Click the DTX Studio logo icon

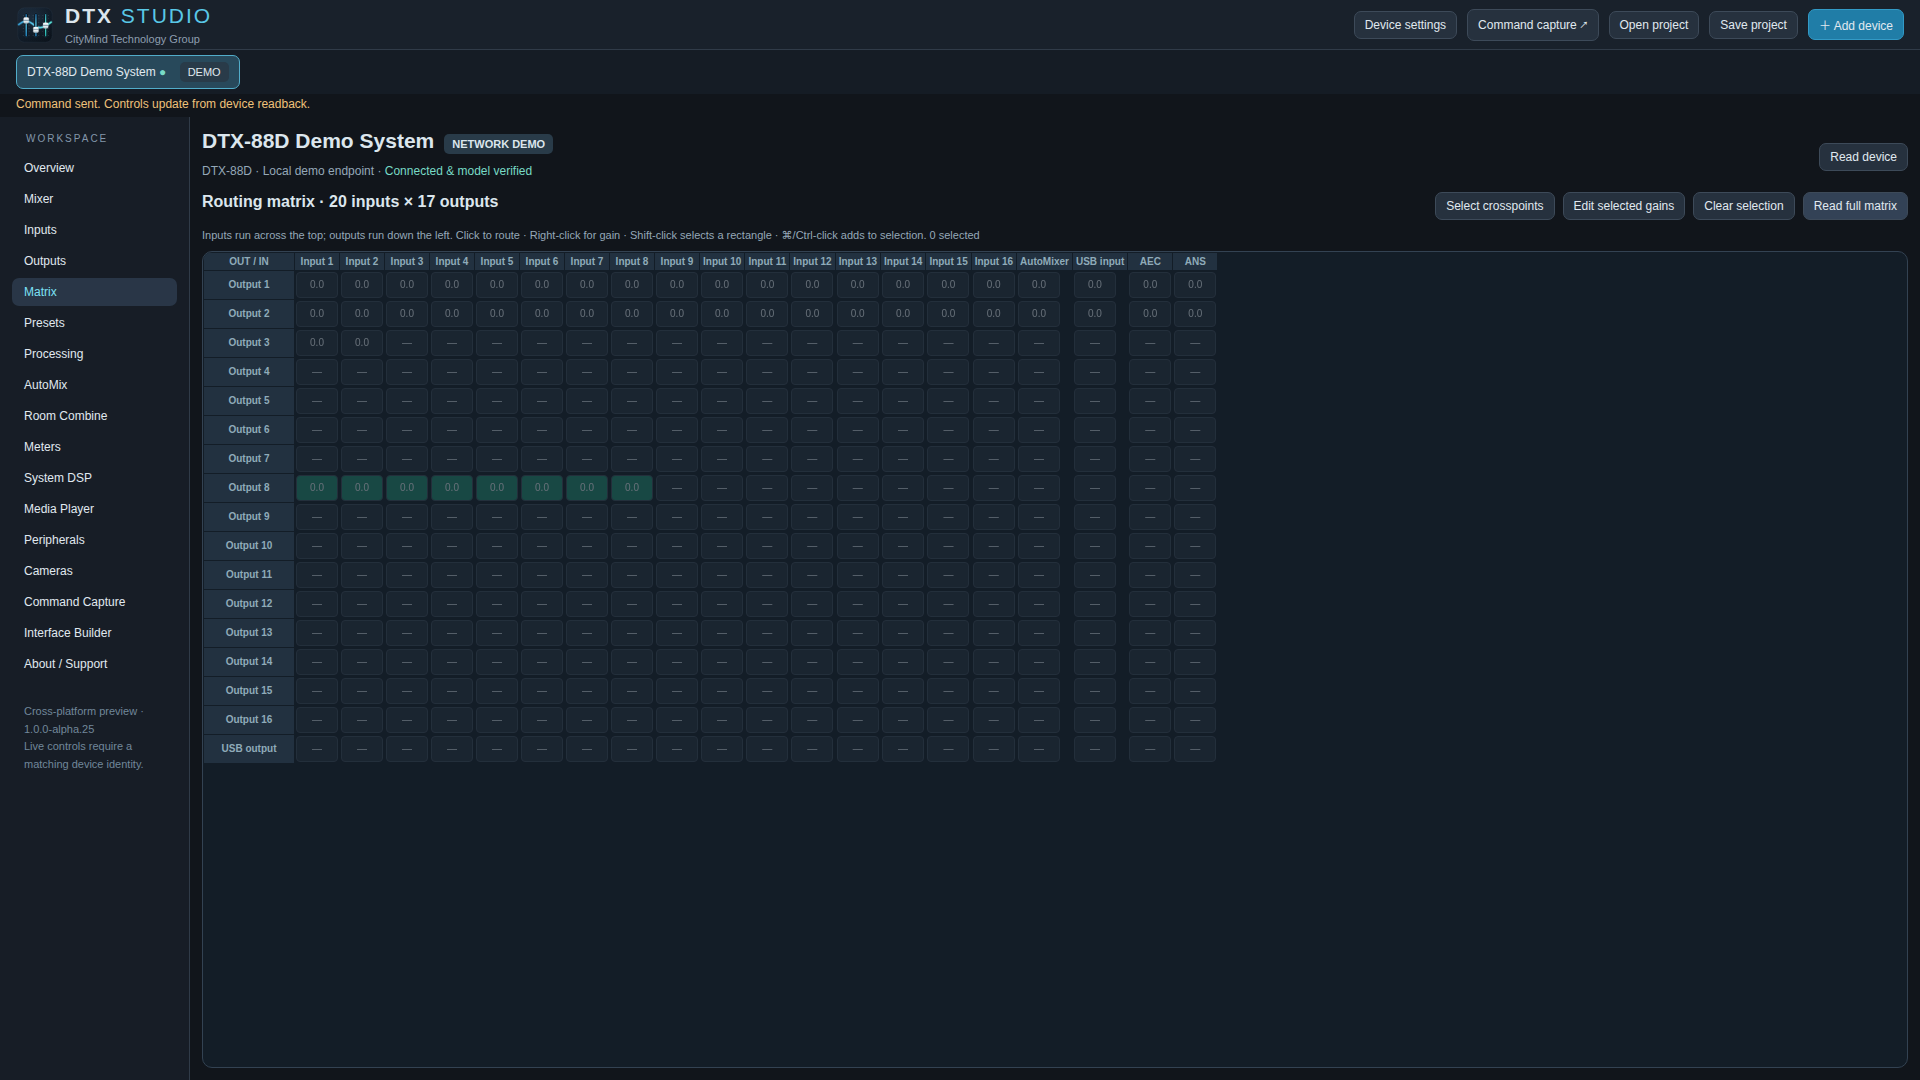point(35,24)
